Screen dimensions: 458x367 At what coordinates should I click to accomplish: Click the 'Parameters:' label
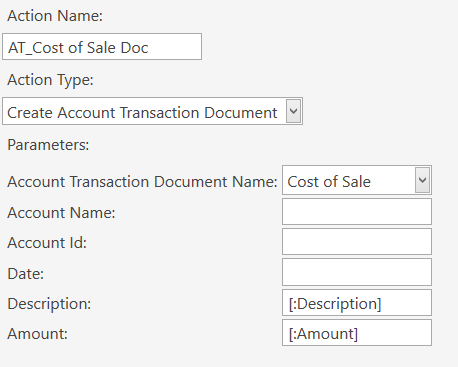coord(48,145)
